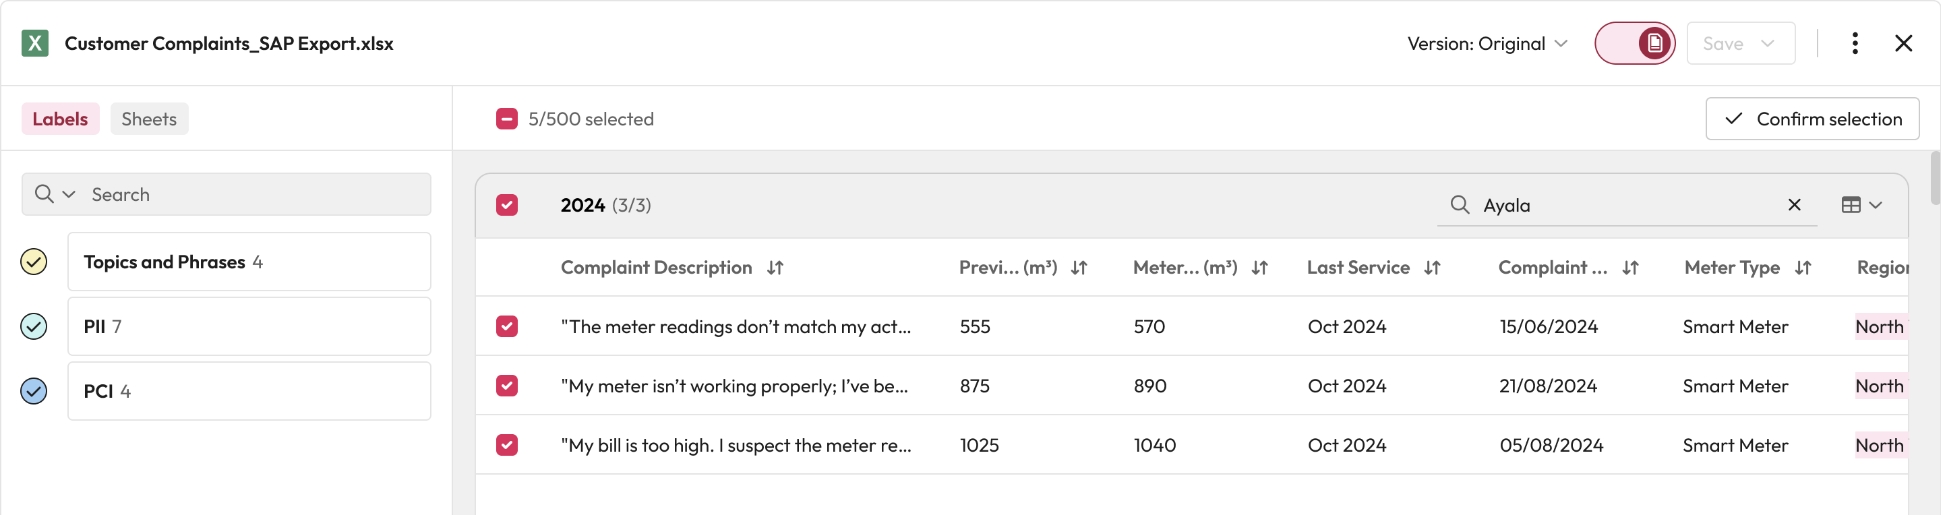Uncheck the 2024 group checkbox
The image size is (1941, 515).
pos(507,205)
